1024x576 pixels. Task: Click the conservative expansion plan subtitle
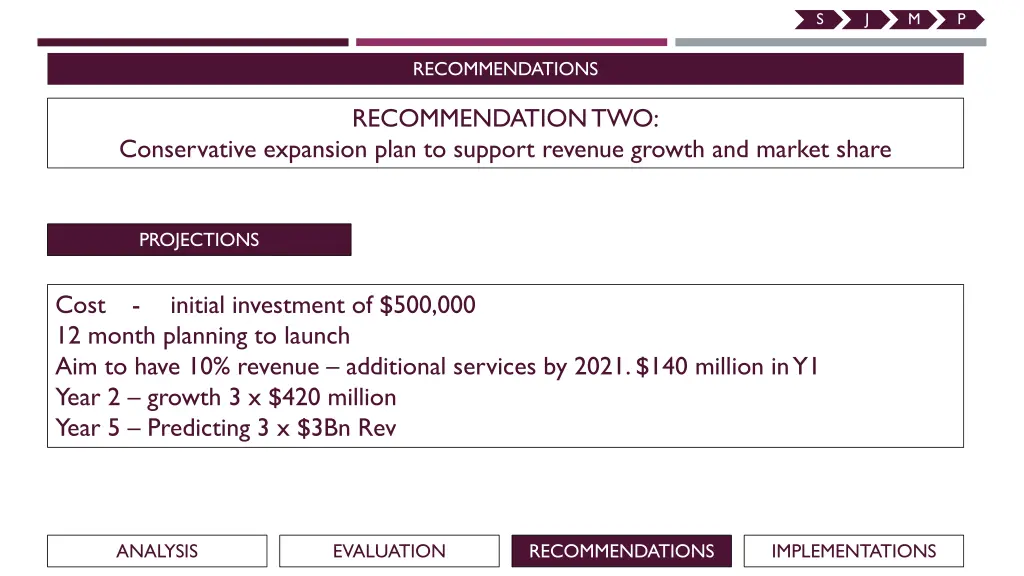click(x=505, y=150)
